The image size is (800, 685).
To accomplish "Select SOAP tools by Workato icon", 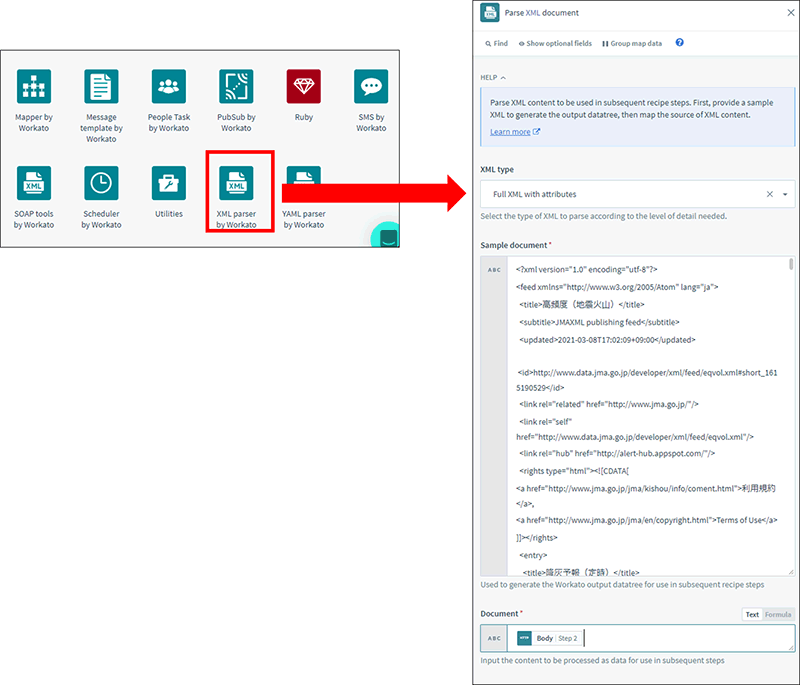I will coord(34,183).
